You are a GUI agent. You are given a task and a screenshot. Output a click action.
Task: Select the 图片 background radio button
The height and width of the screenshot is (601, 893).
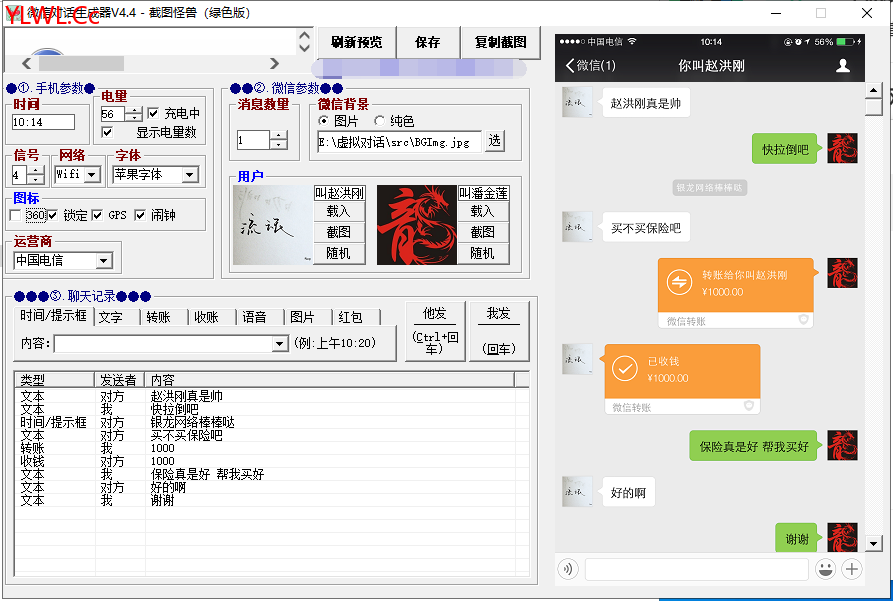click(x=323, y=120)
